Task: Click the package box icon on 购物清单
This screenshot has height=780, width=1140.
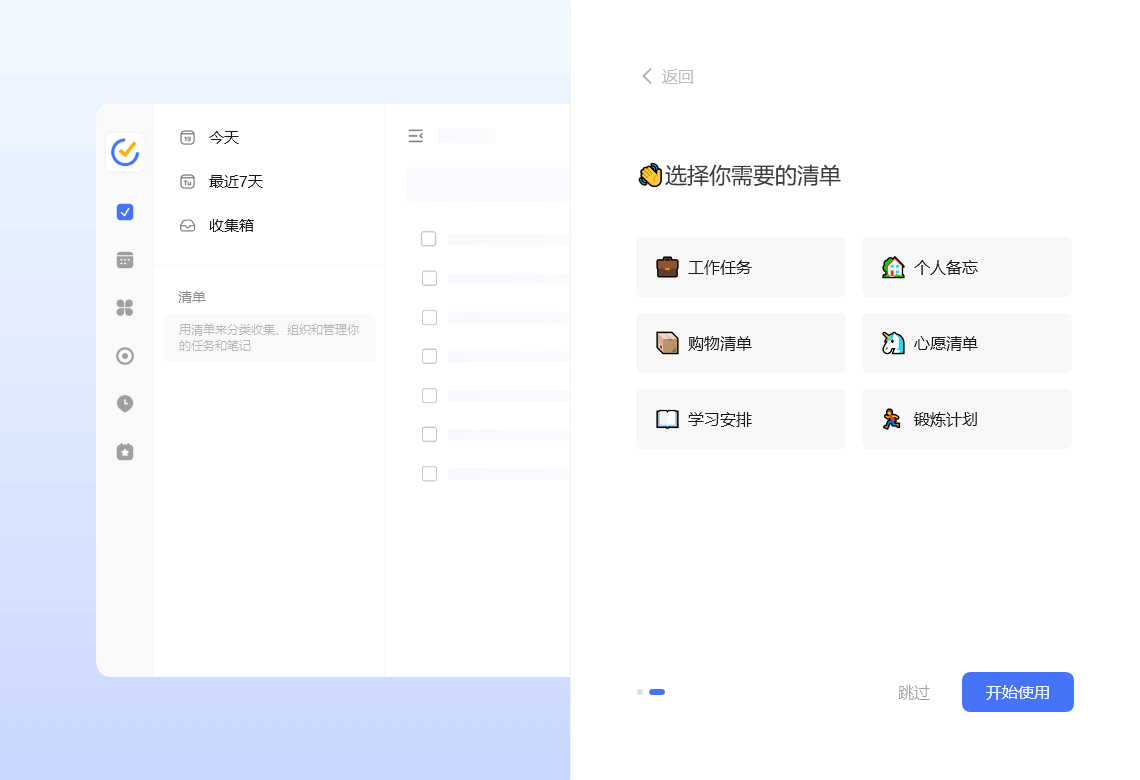Action: [x=667, y=343]
